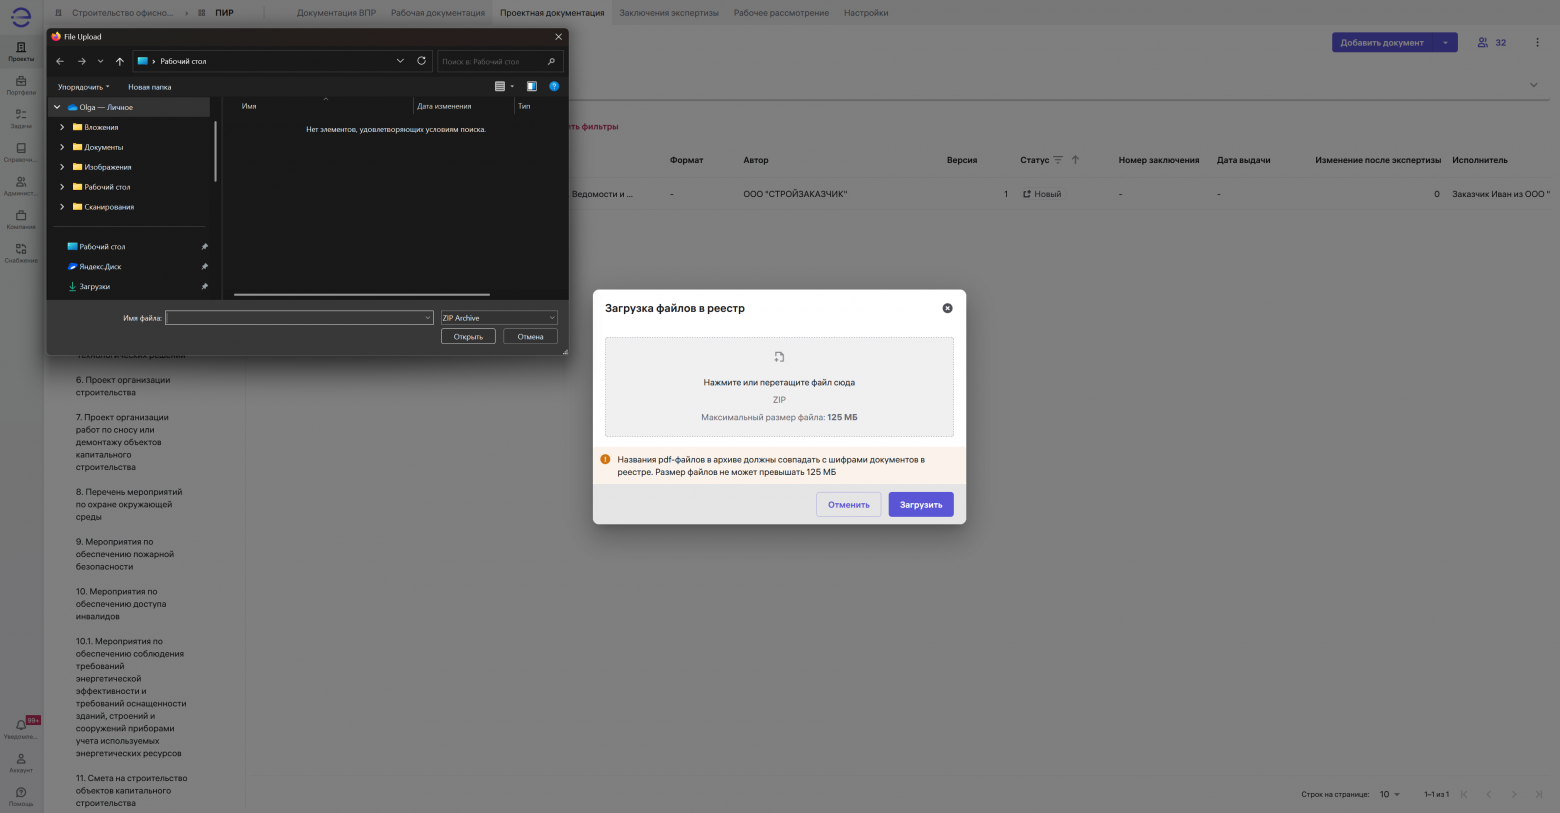The height and width of the screenshot is (813, 1560).
Task: Open address bar history dropdown
Action: coord(400,61)
